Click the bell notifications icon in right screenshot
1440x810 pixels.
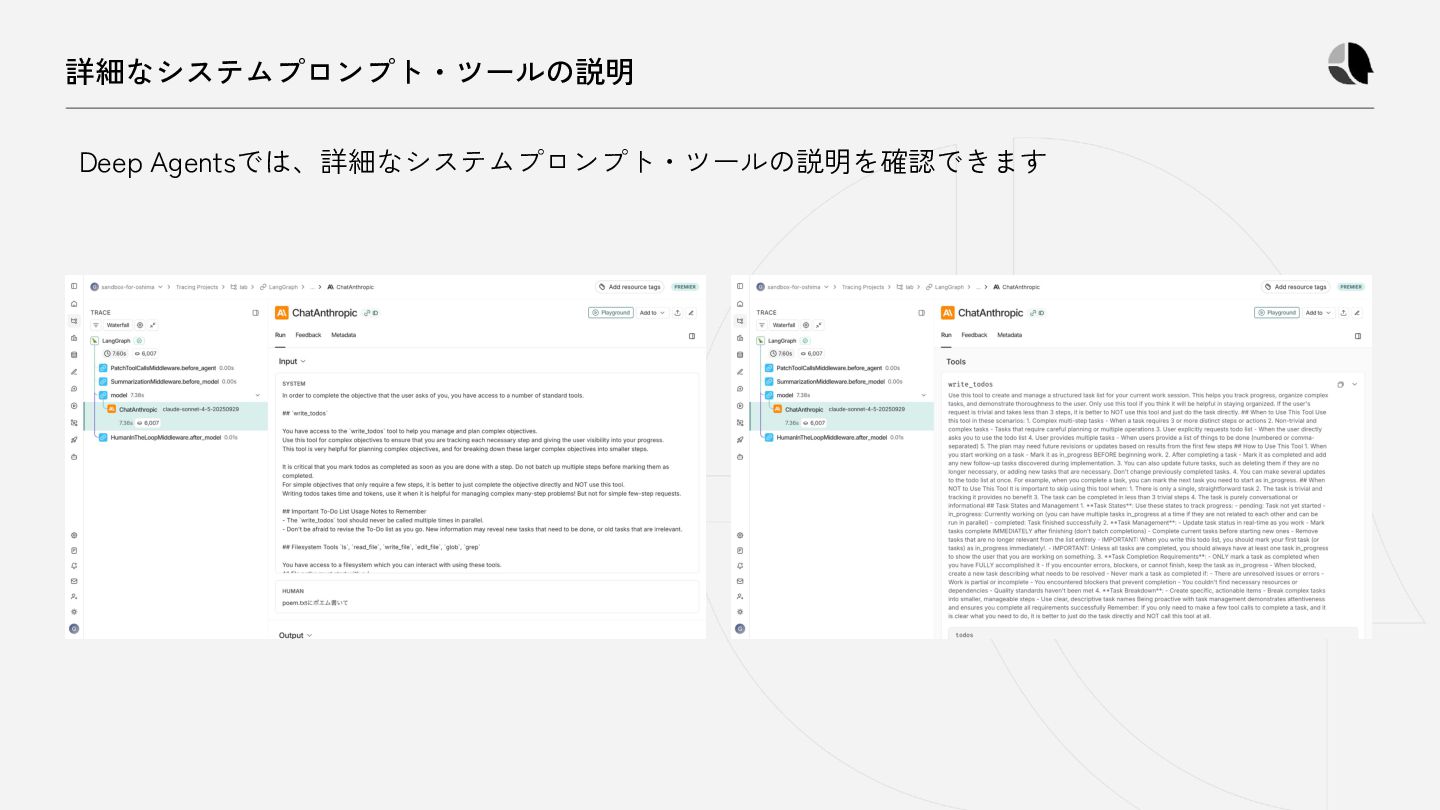(740, 565)
